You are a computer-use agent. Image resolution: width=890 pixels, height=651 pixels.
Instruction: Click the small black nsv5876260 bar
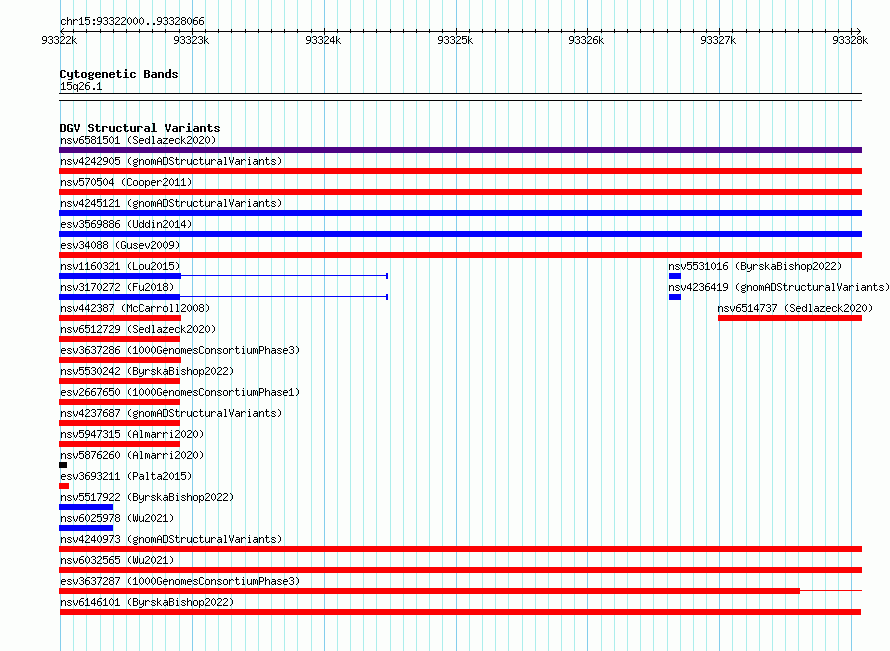63,465
